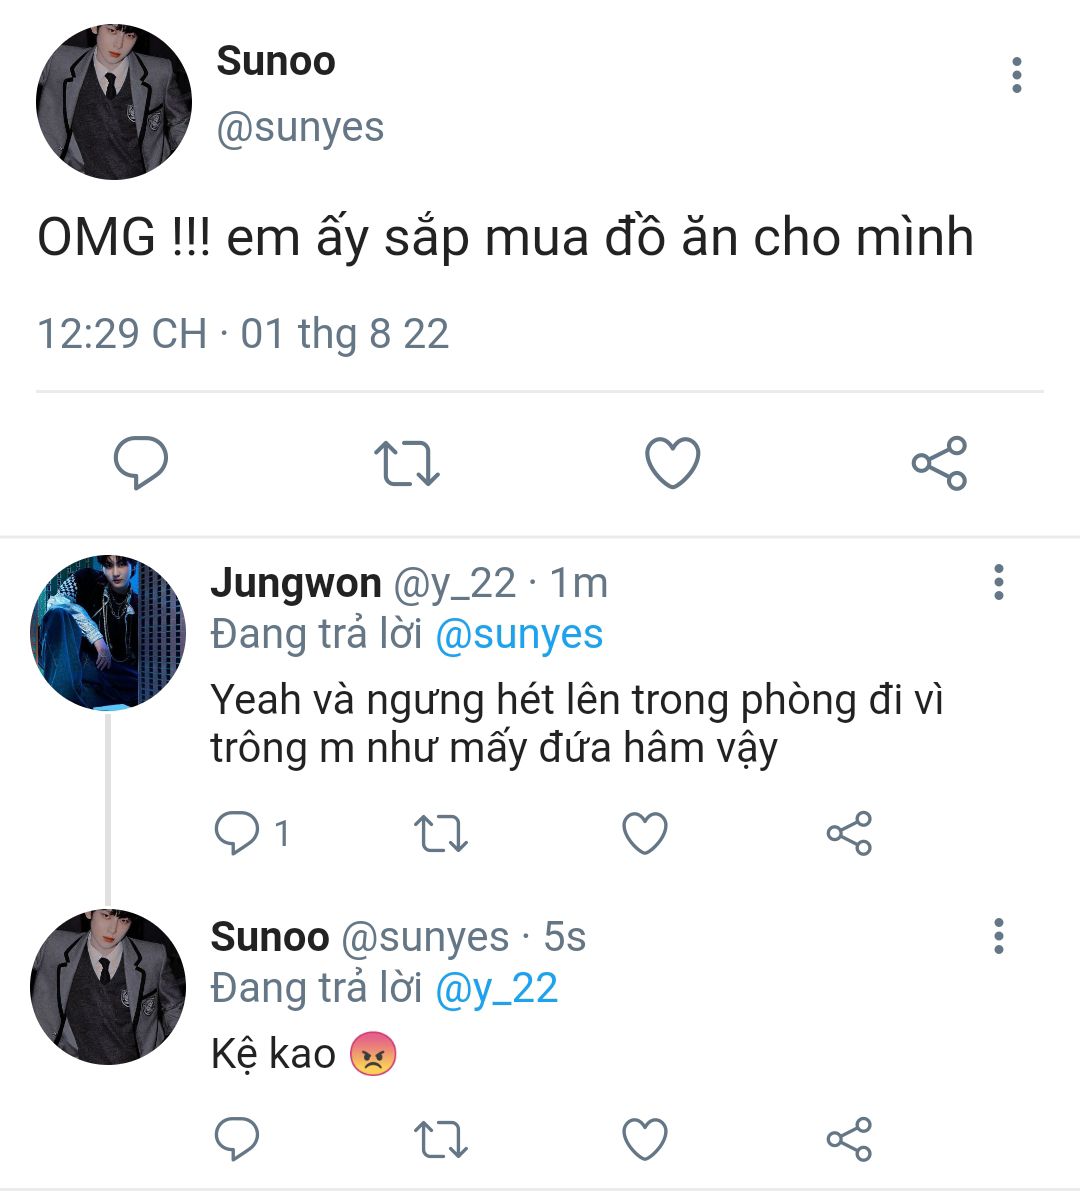Image resolution: width=1080 pixels, height=1191 pixels.
Task: Retweet Jungwon's reply
Action: (441, 833)
